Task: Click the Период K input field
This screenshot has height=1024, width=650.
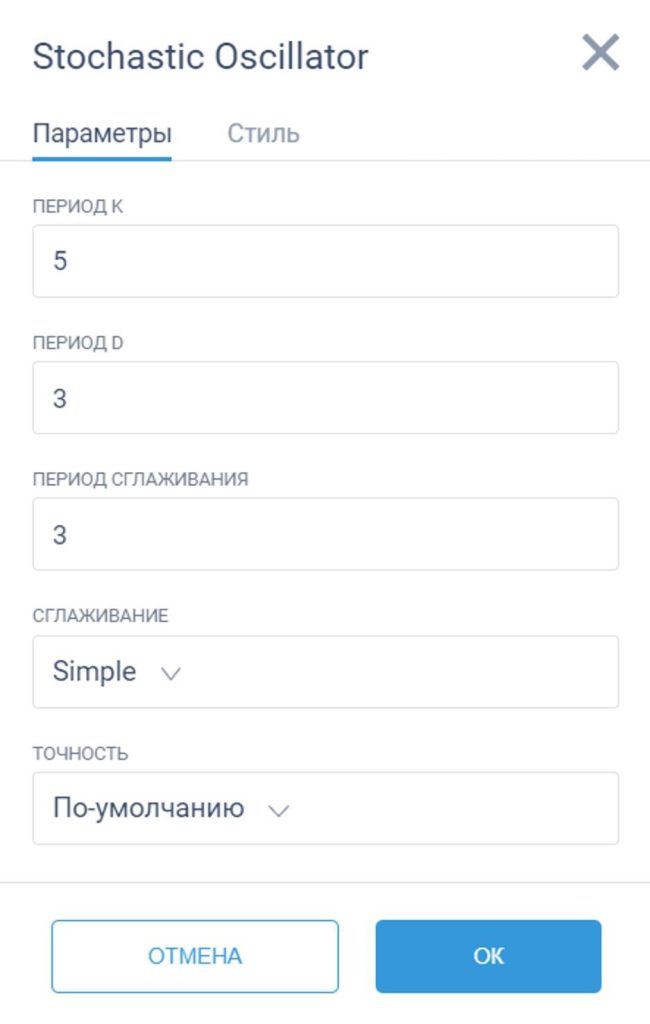Action: 325,262
